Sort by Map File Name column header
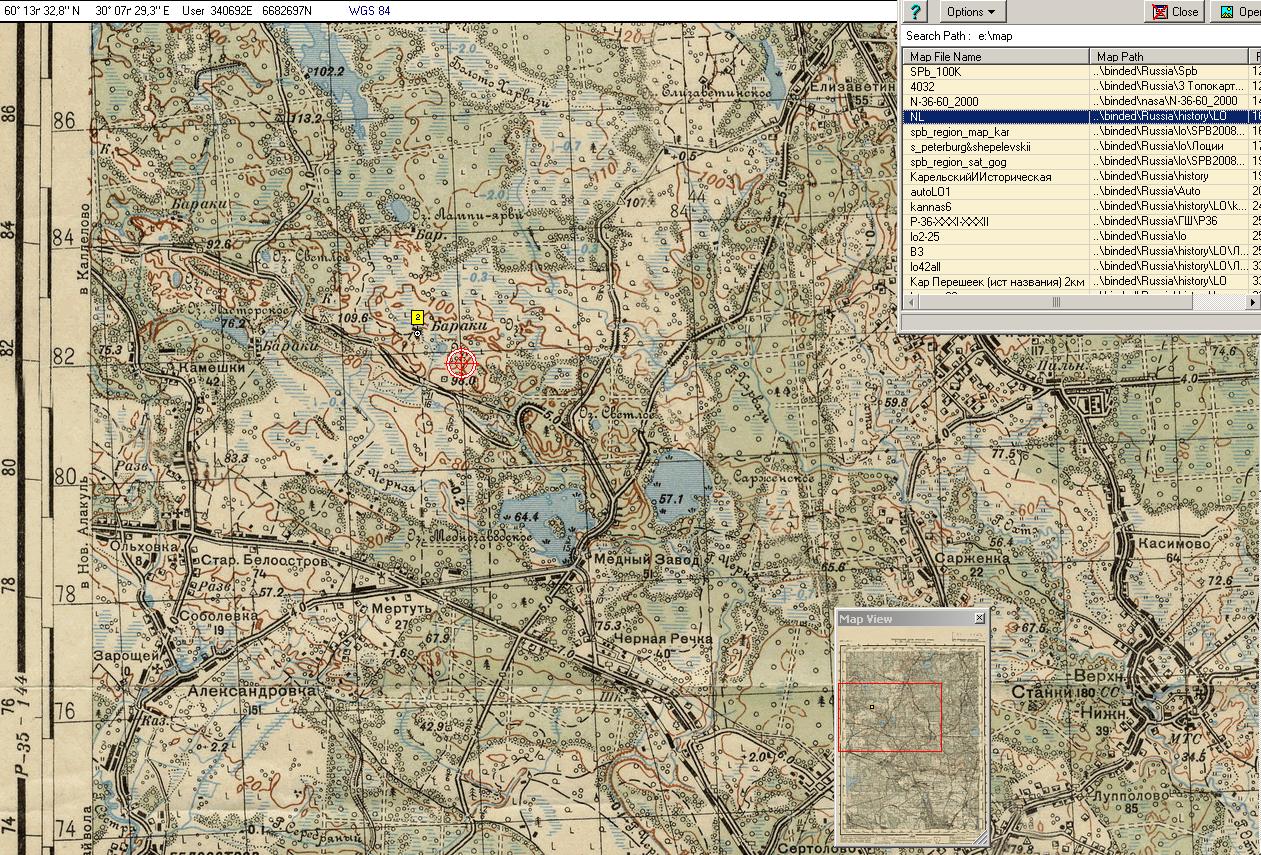This screenshot has height=855, width=1261. point(995,57)
